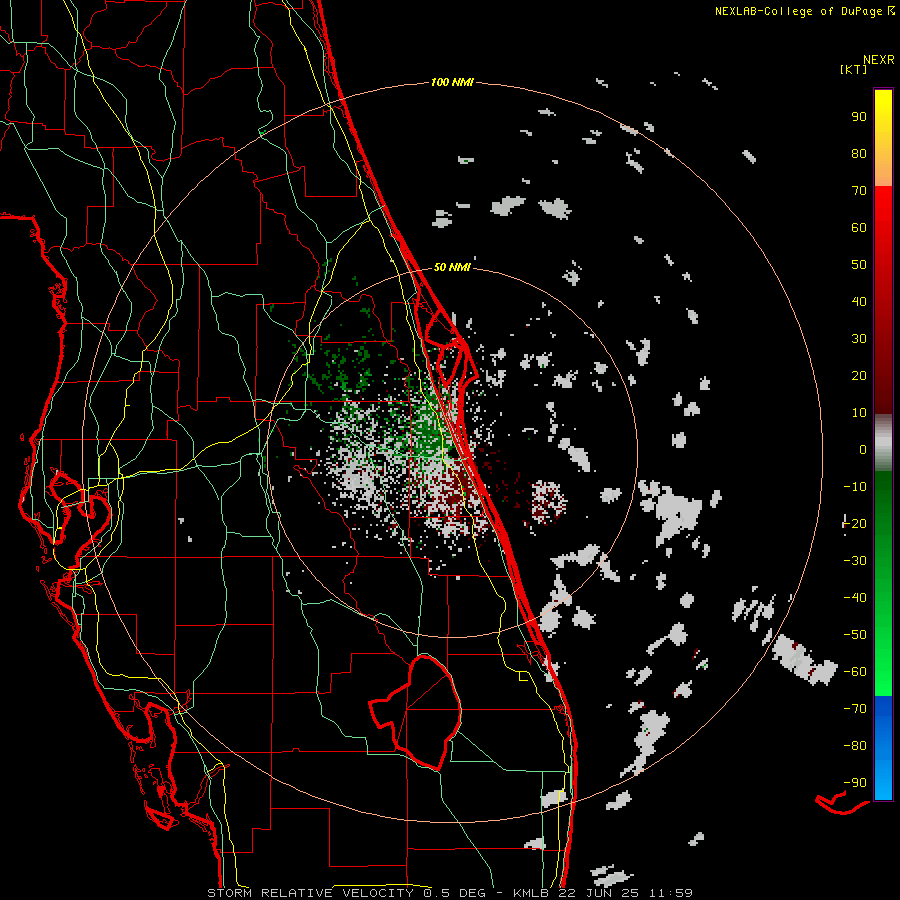Click the 30 value on velocity scale
The image size is (900, 900).
[859, 339]
